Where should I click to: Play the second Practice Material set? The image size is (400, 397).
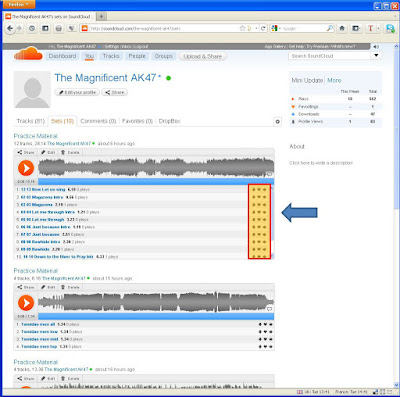click(26, 303)
